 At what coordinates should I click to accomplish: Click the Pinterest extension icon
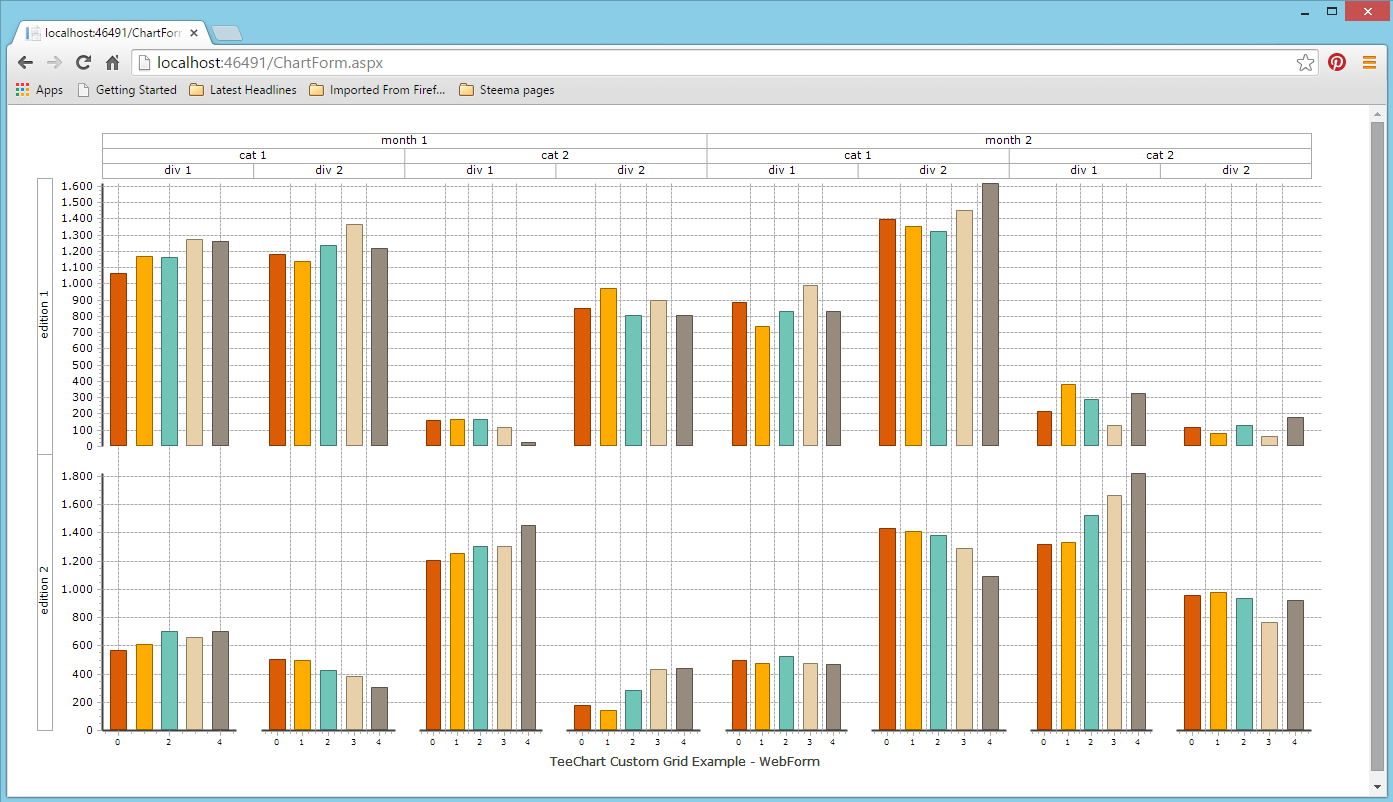(x=1337, y=62)
